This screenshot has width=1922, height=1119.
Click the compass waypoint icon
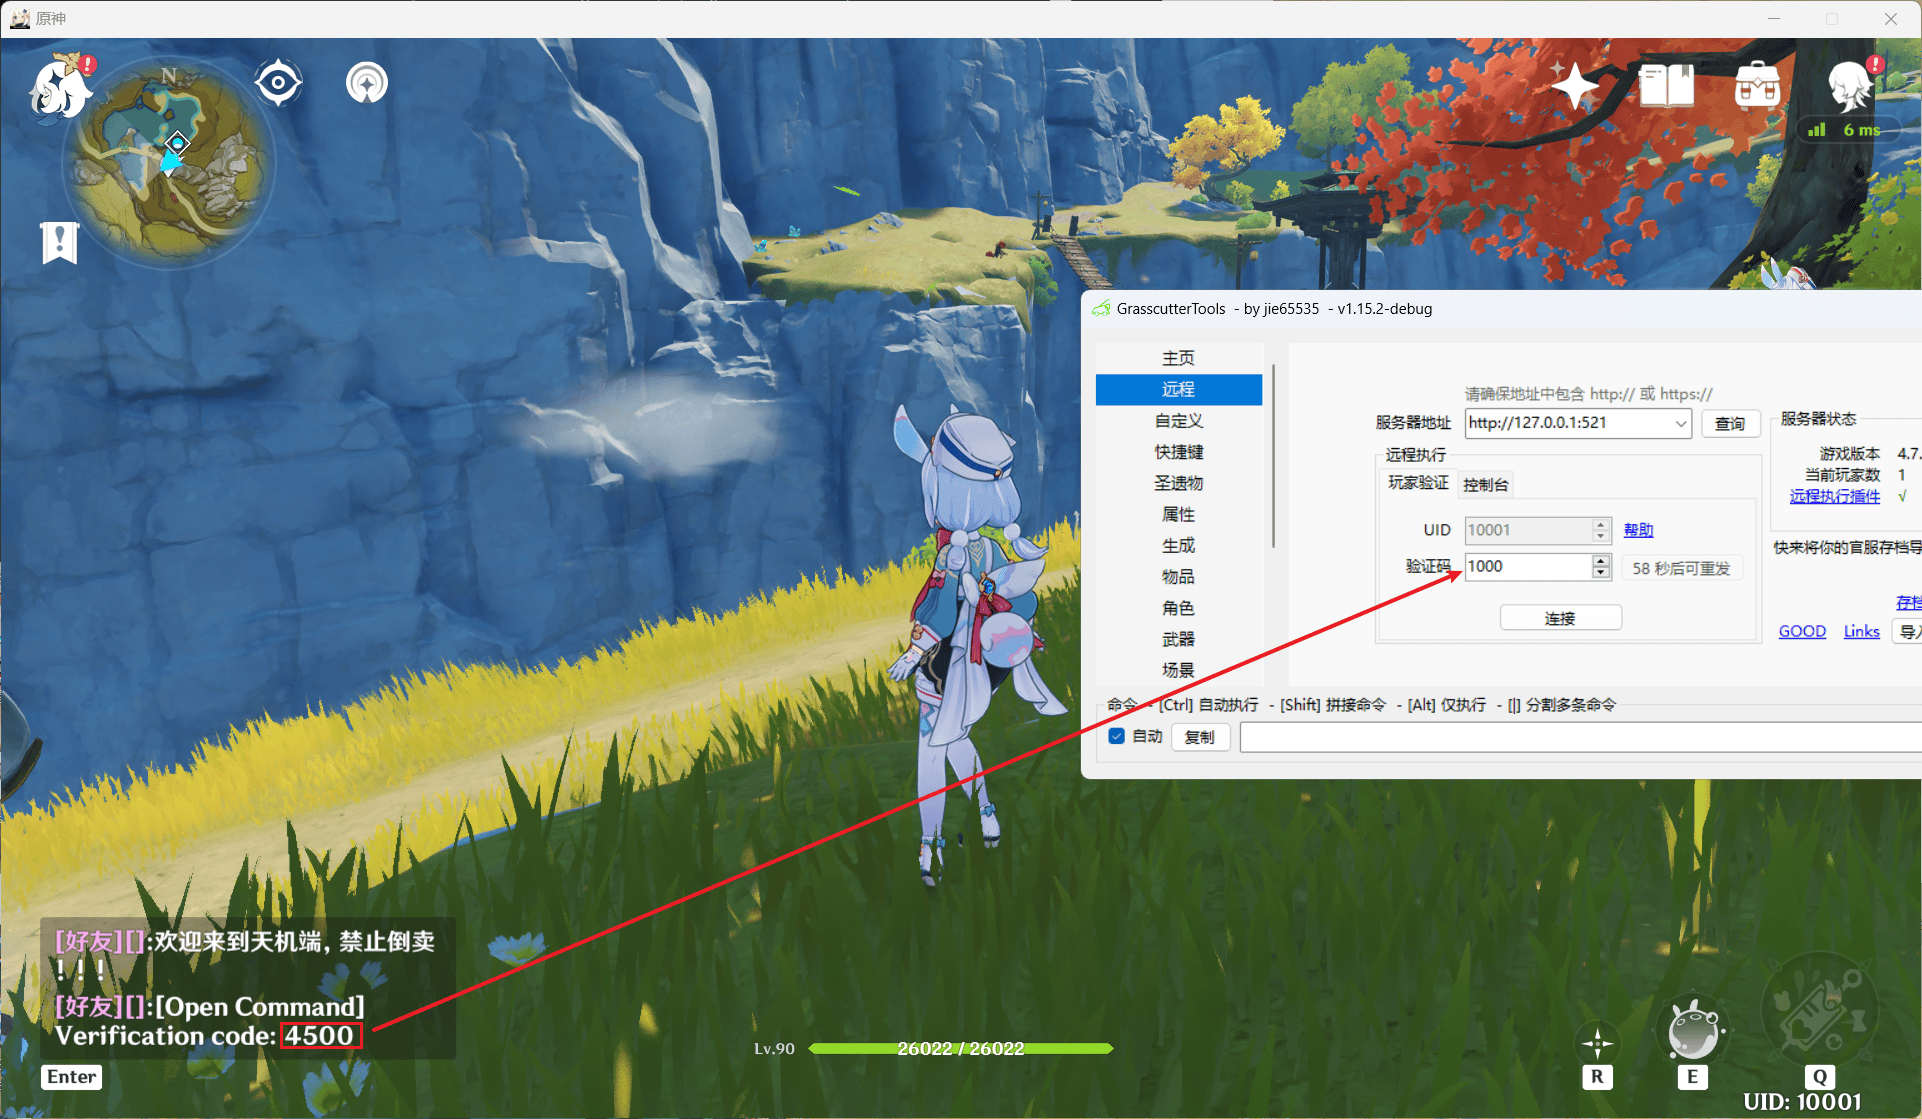point(367,83)
